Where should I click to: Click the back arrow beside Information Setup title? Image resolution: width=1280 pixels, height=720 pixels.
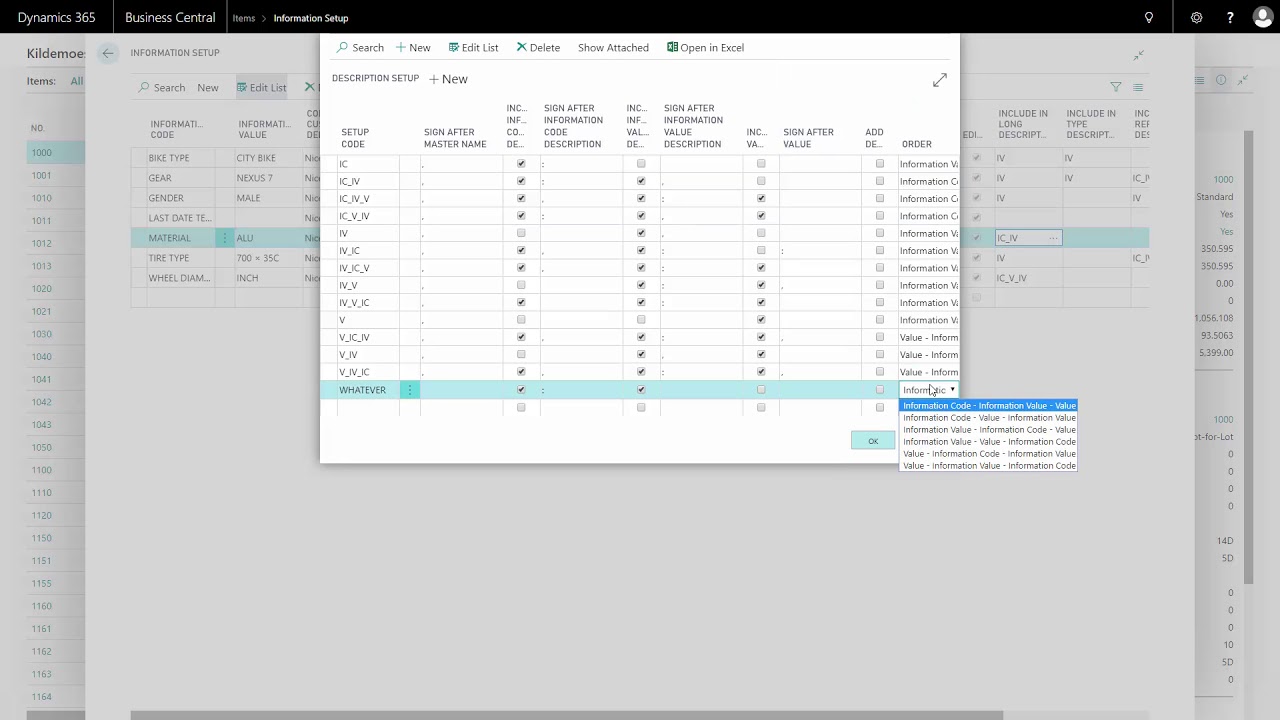pyautogui.click(x=108, y=53)
